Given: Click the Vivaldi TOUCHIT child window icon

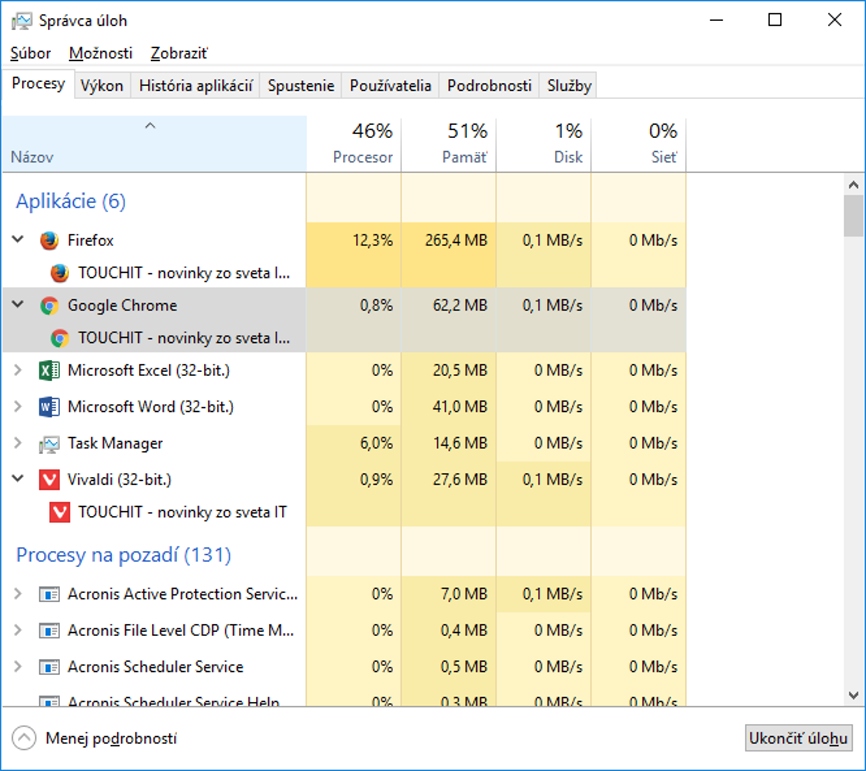Looking at the screenshot, I should click(x=60, y=512).
